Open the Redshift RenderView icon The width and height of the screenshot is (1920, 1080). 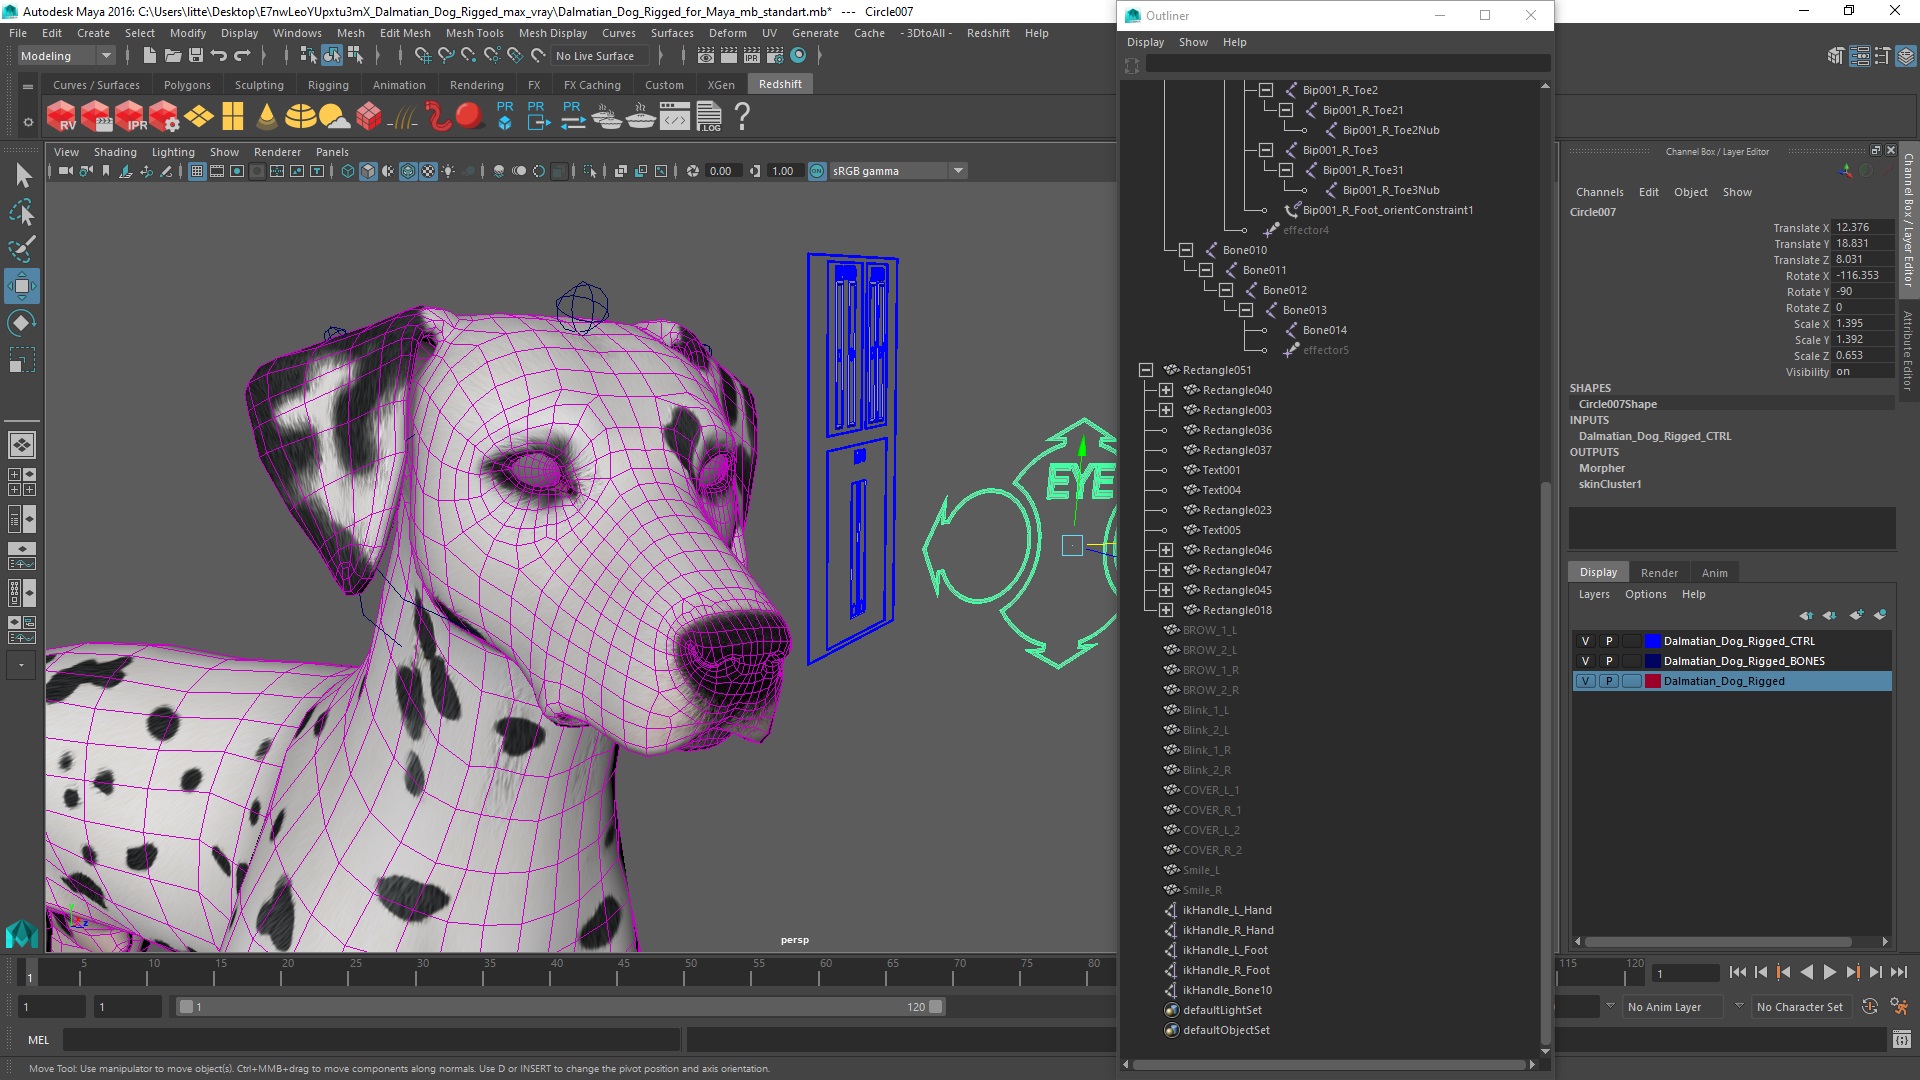62,117
